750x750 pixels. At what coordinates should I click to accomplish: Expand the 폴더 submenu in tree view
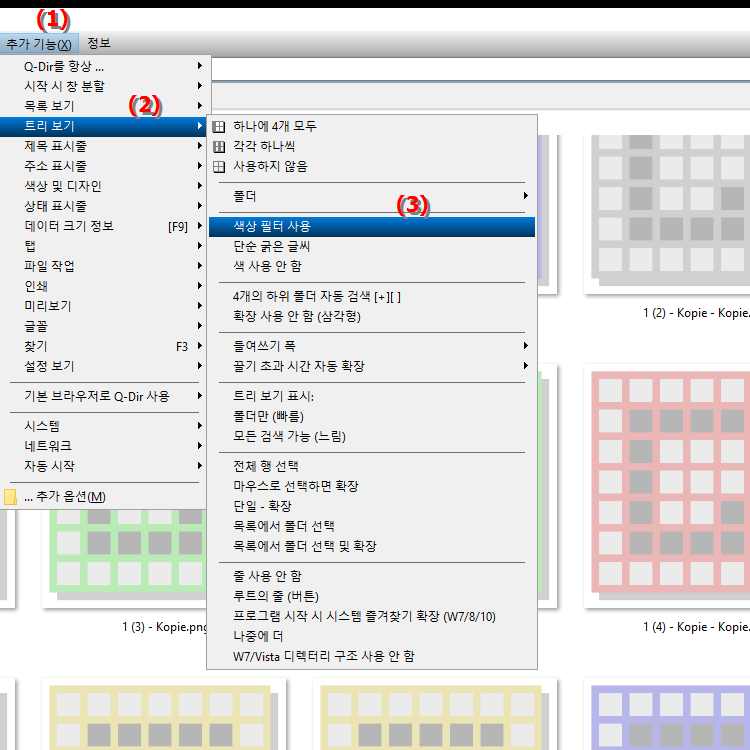click(372, 197)
